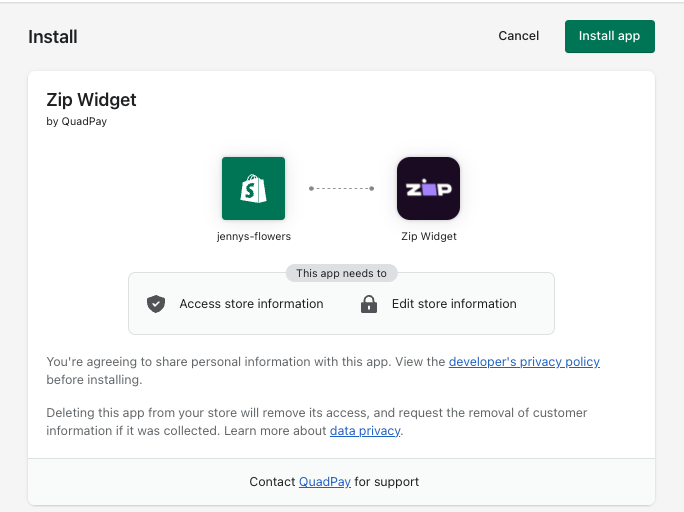Click the 'Zip Widget' label under logo
Screen dimensions: 684x512
pyautogui.click(x=429, y=236)
